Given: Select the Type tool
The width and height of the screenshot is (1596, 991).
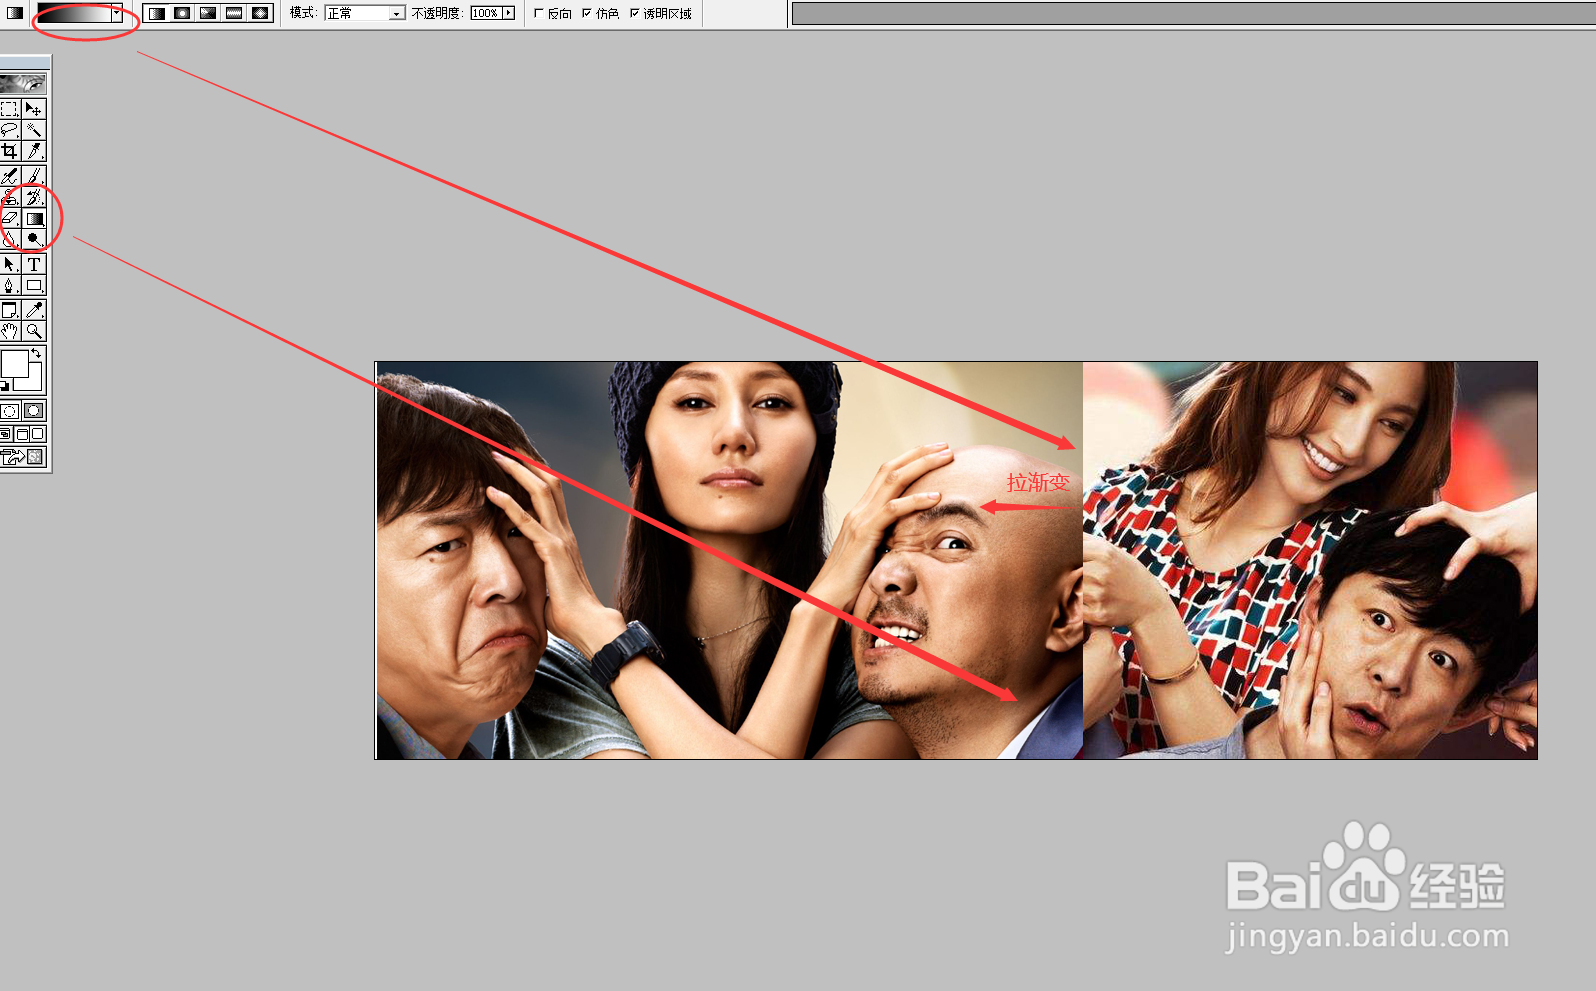Looking at the screenshot, I should [34, 264].
